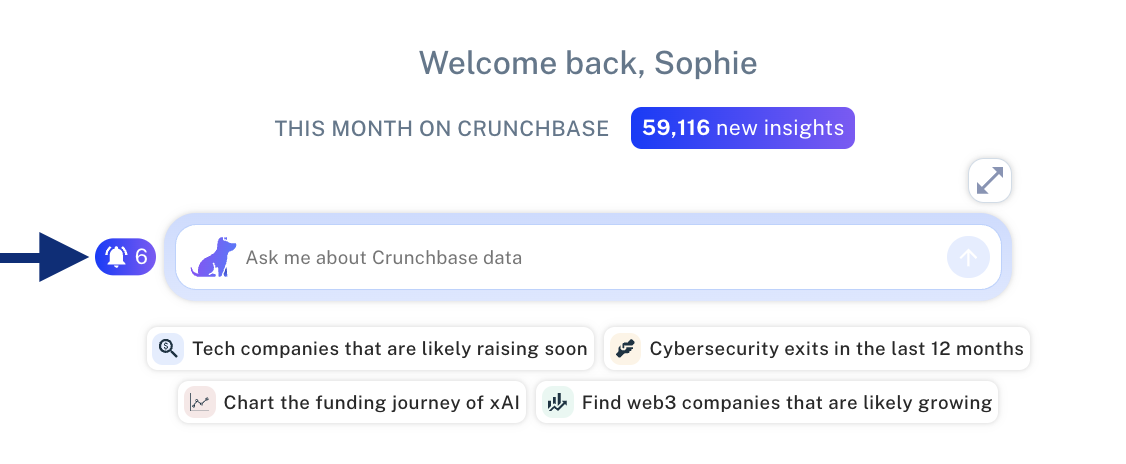
Task: Select Cybersecurity exits last 12 months suggestion
Action: coord(817,349)
